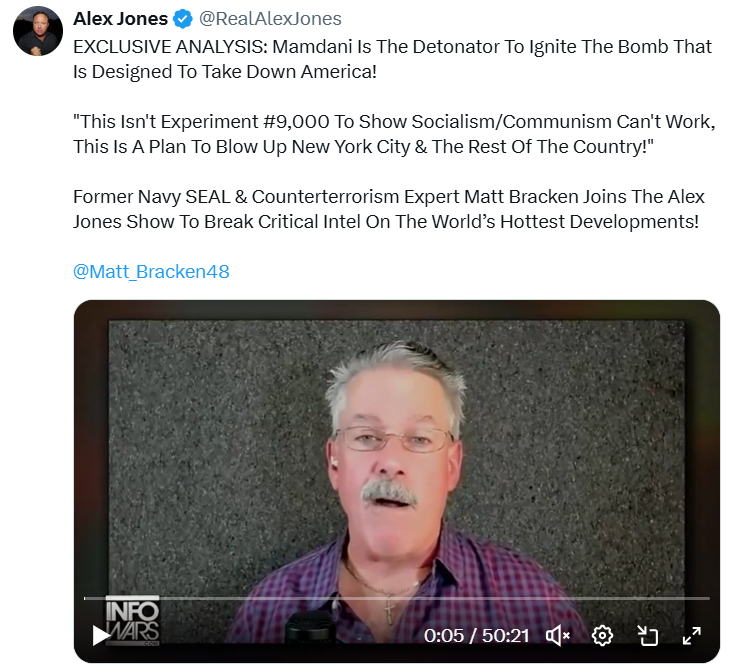Open the @RealAlexJones handle link
This screenshot has height=670, width=734.
(270, 19)
